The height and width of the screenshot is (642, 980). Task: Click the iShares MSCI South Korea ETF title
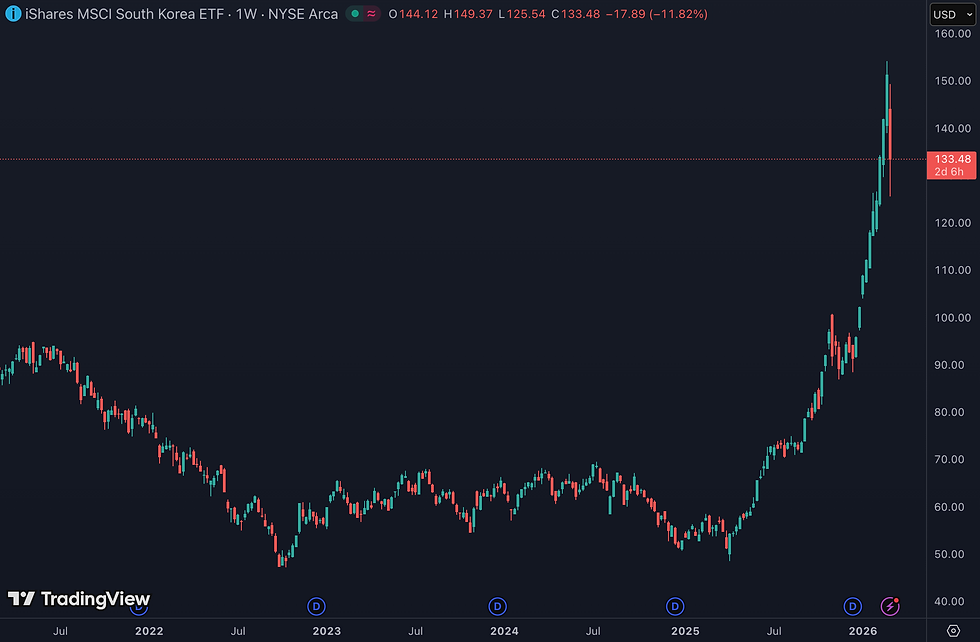[x=124, y=14]
